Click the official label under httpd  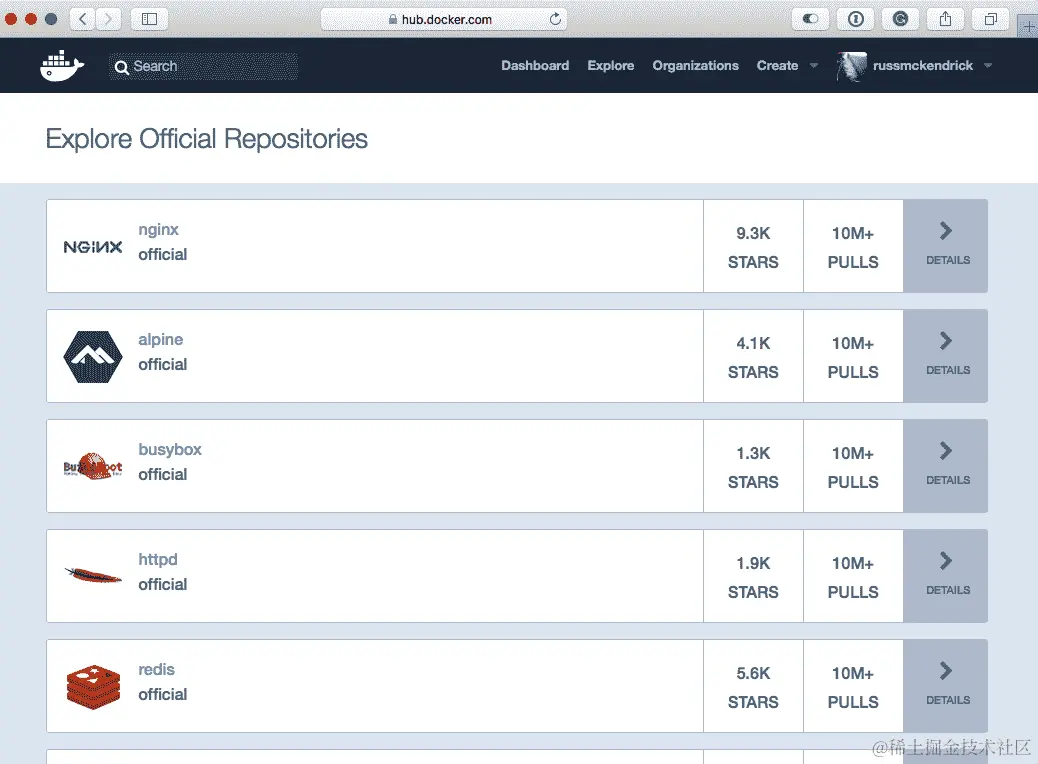tap(163, 584)
